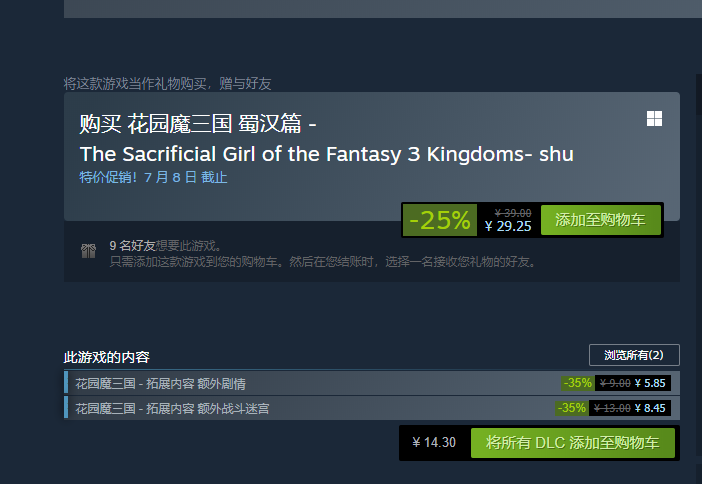Click the ¥ 8.45 price on 额外战斗迷宫
This screenshot has height=484, width=702.
[650, 408]
